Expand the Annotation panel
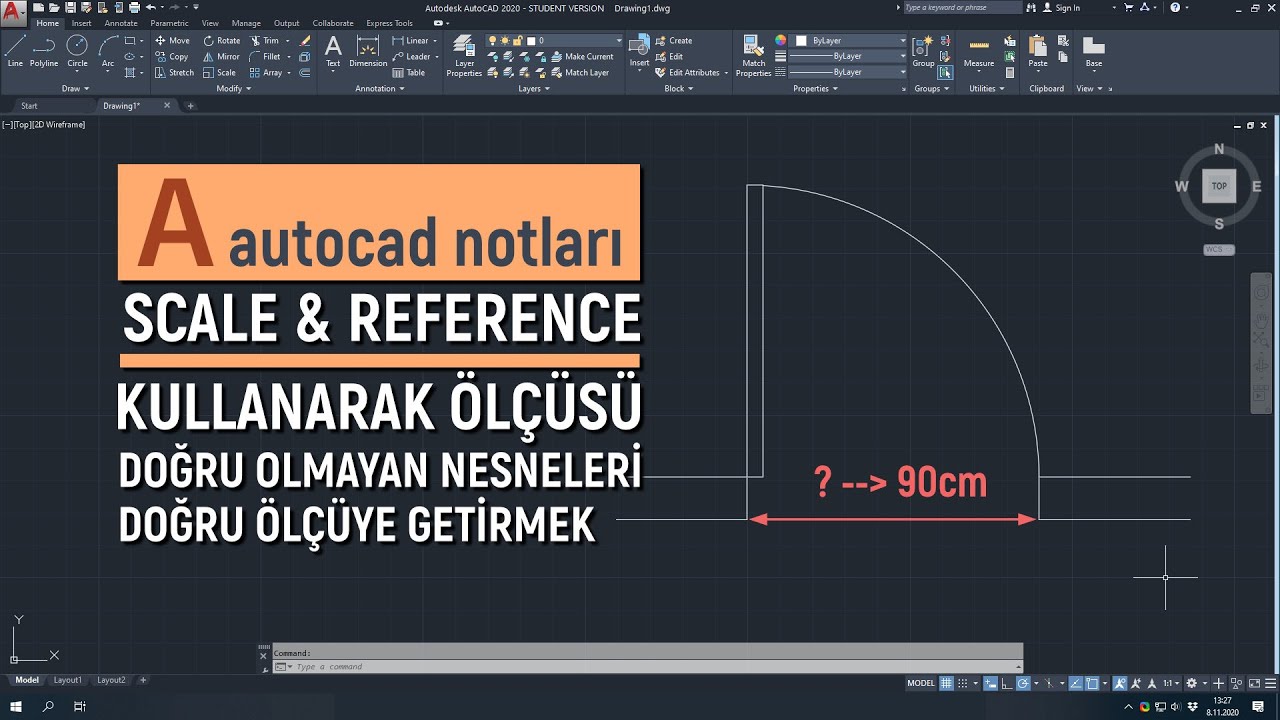 point(380,88)
